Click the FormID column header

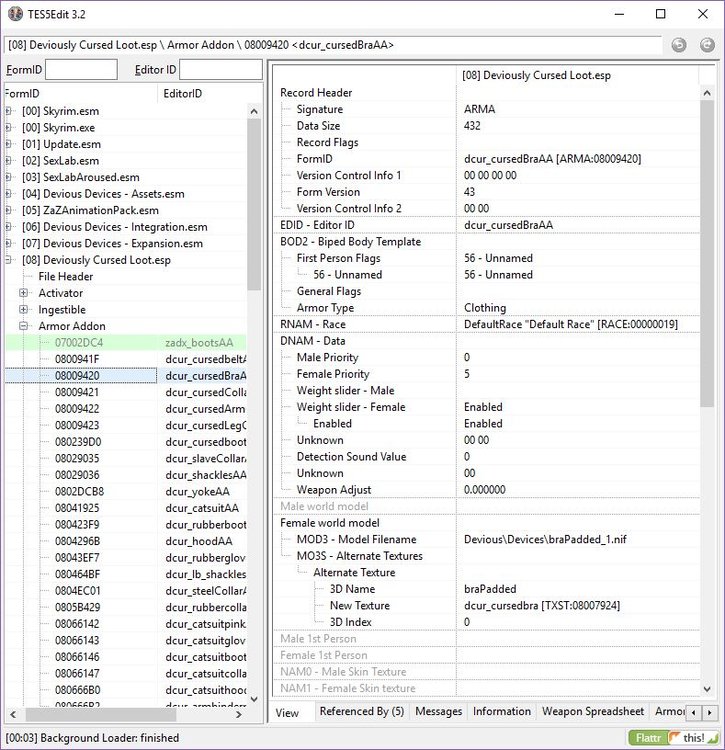80,94
